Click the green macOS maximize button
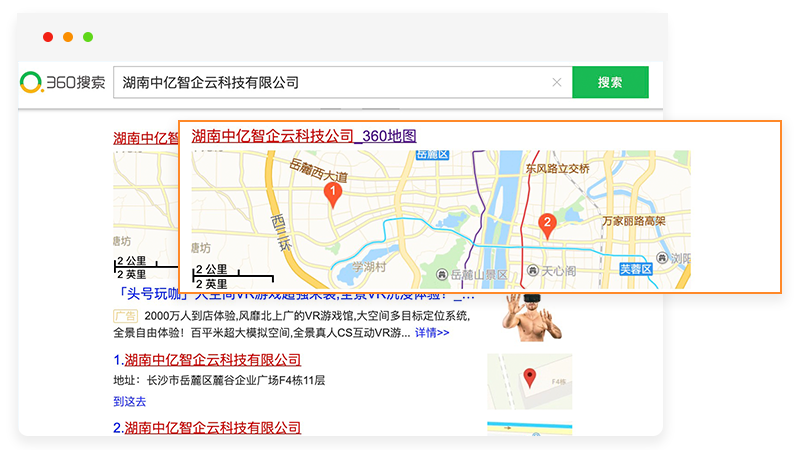 tap(88, 37)
